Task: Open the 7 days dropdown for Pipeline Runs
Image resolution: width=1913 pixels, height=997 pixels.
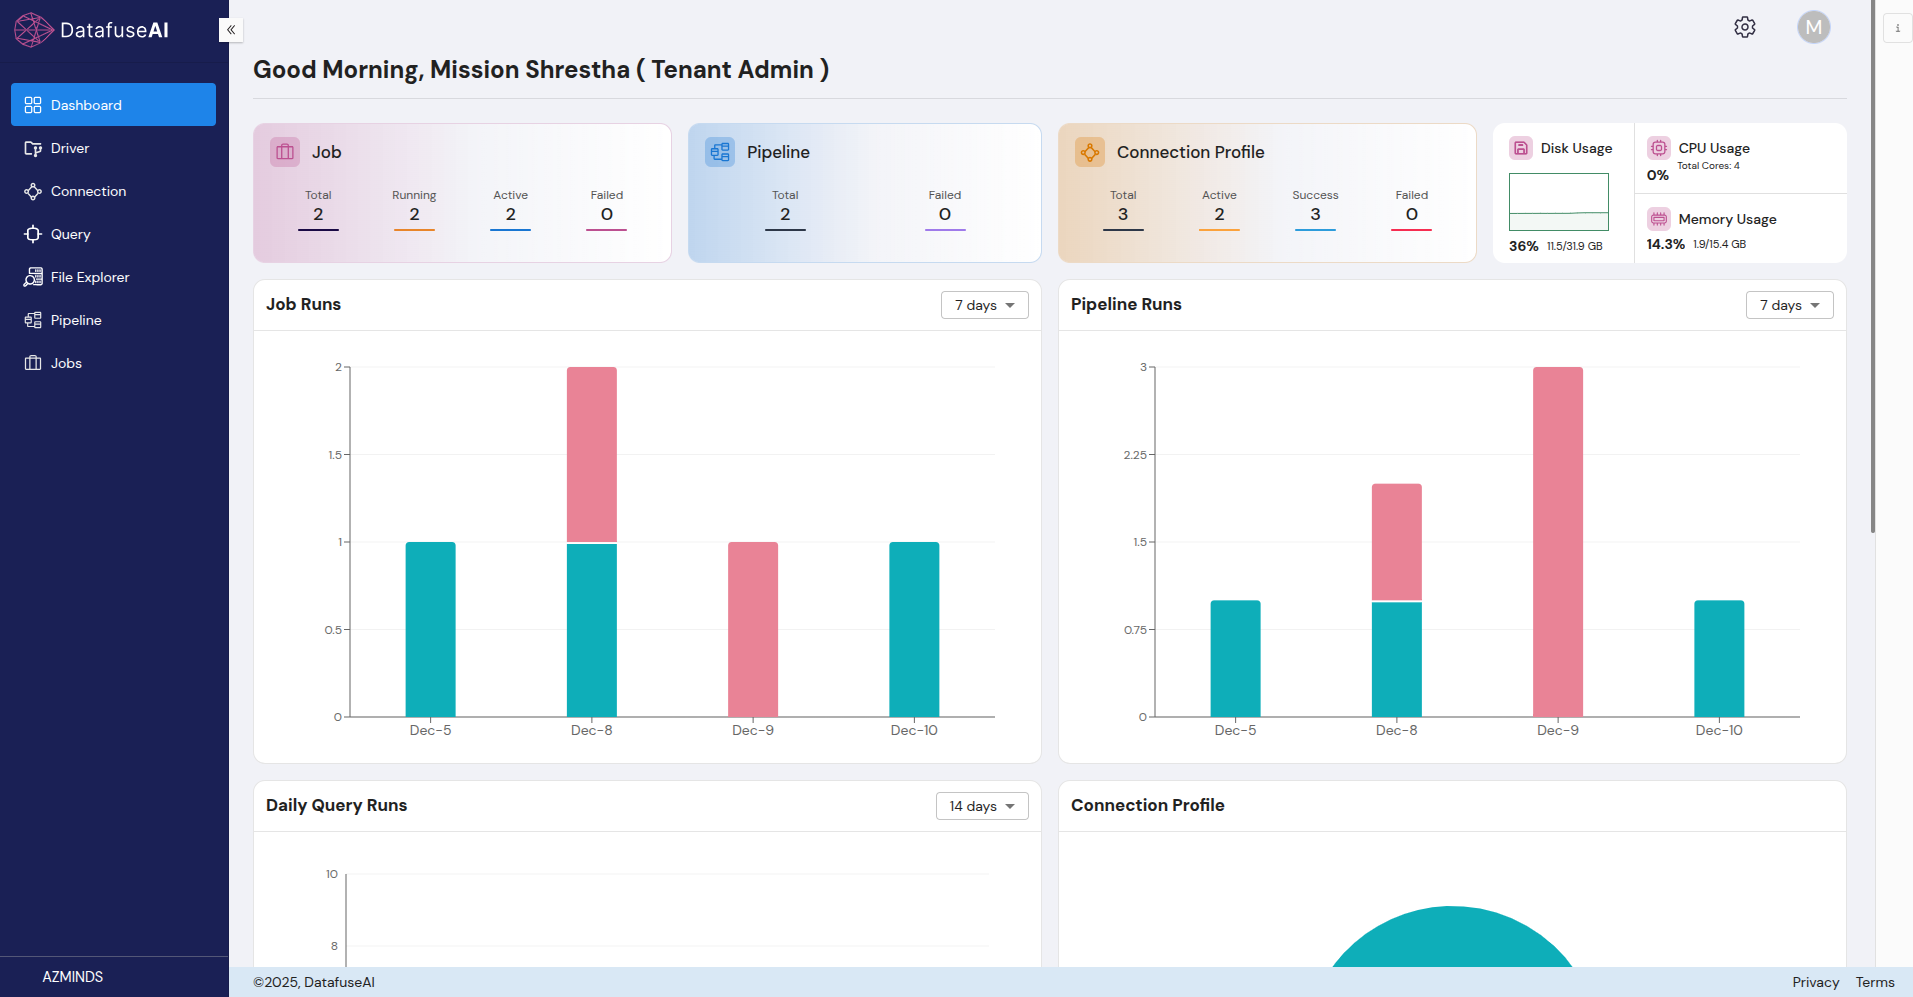Action: coord(1789,305)
